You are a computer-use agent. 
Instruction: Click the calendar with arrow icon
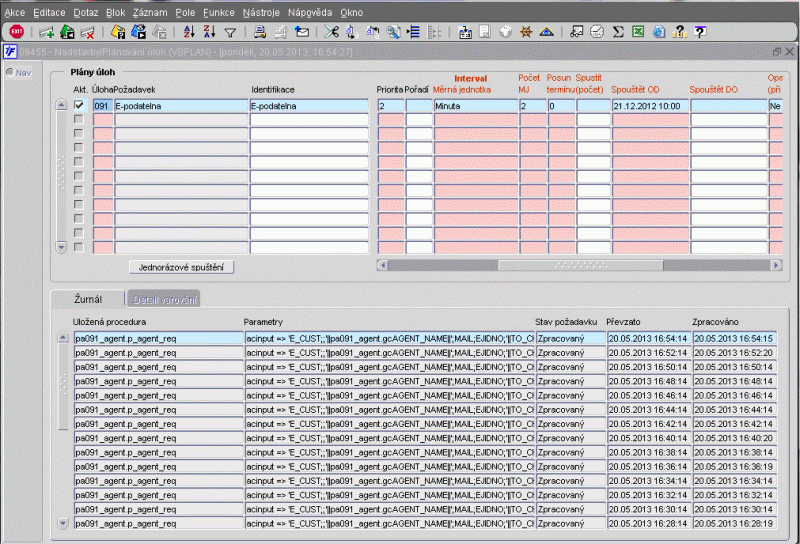(x=465, y=32)
